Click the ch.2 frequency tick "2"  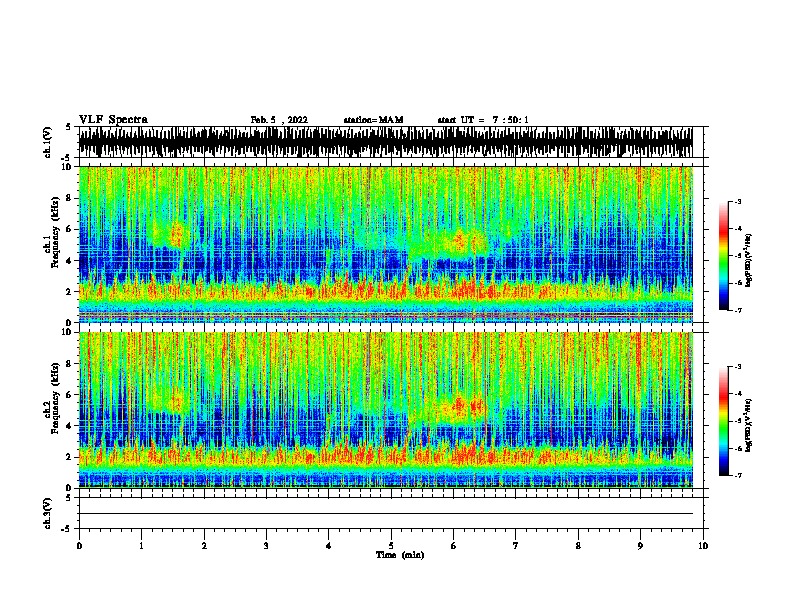point(70,457)
